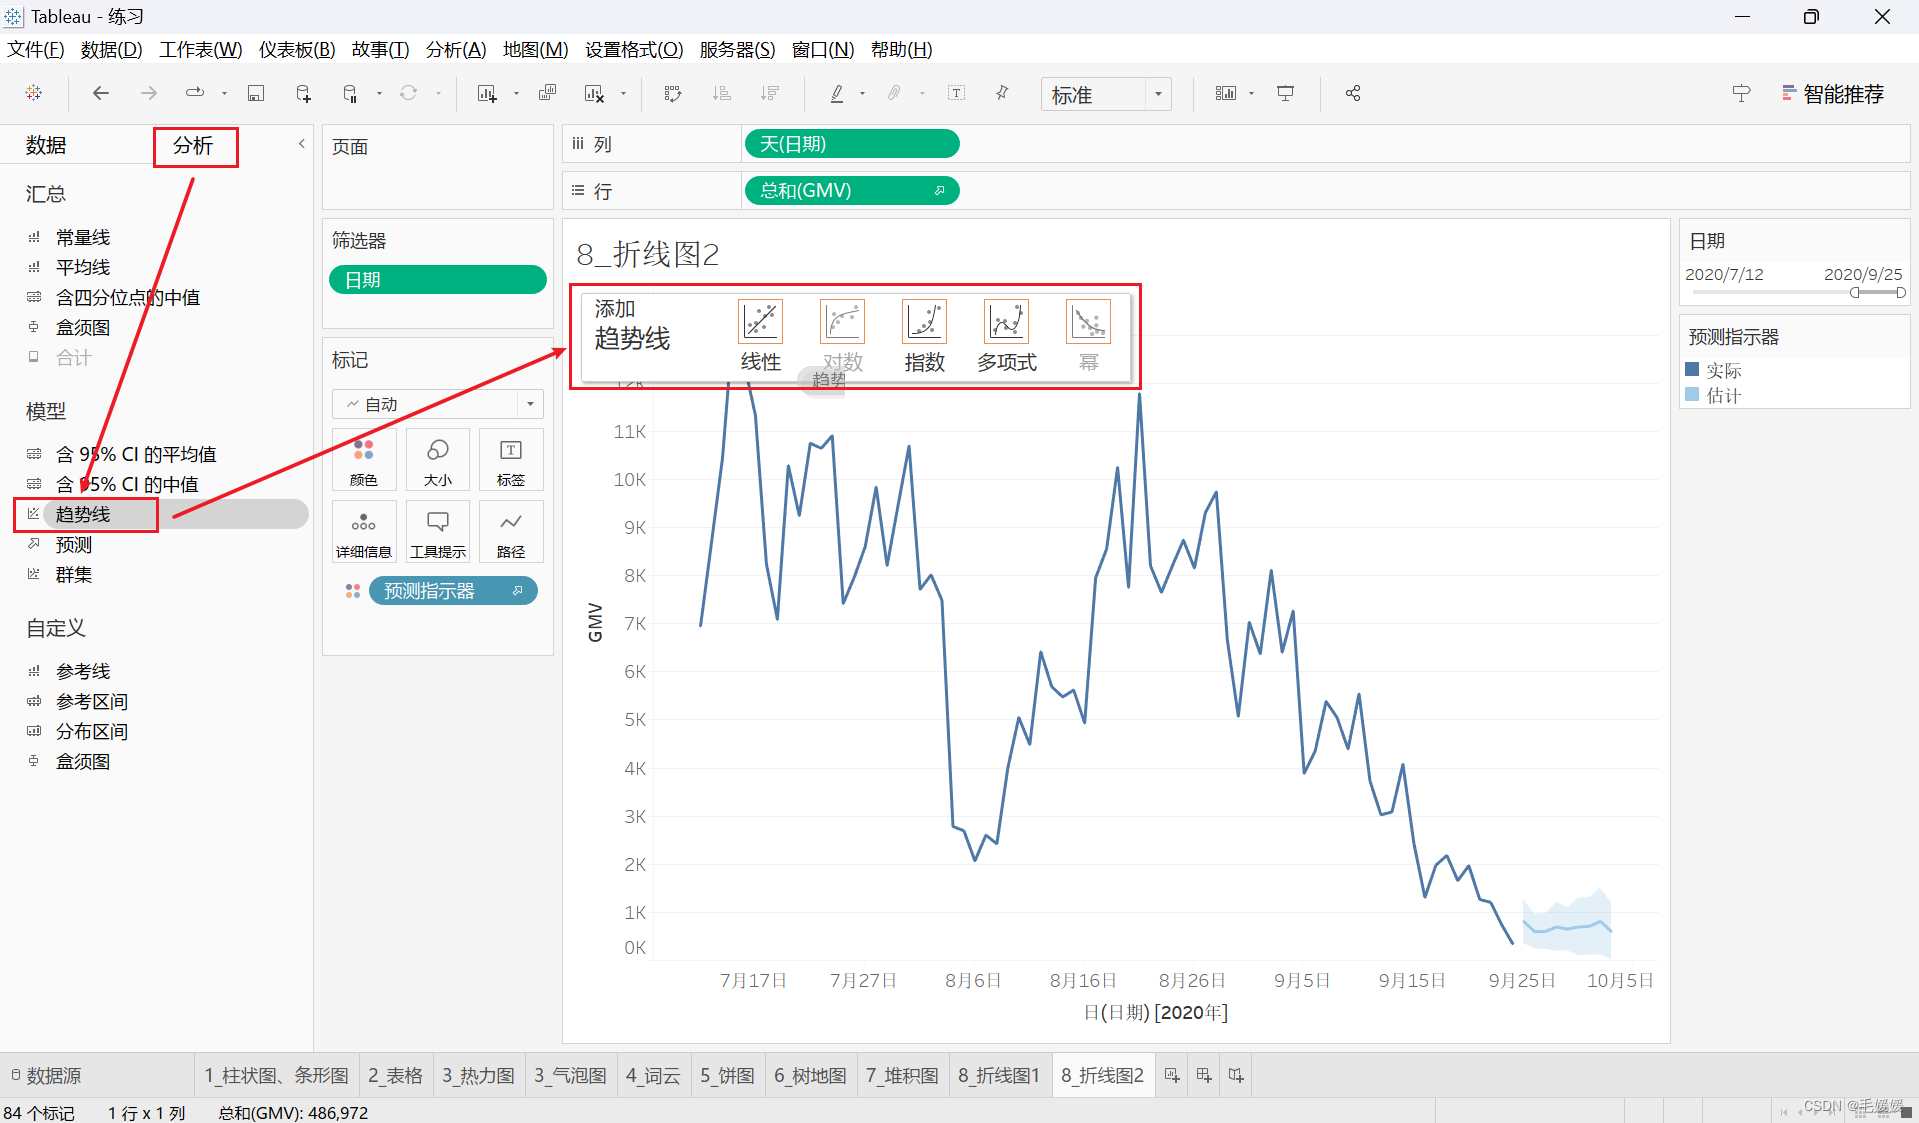The image size is (1919, 1123).
Task: Click the swap rows and columns icon
Action: click(673, 93)
